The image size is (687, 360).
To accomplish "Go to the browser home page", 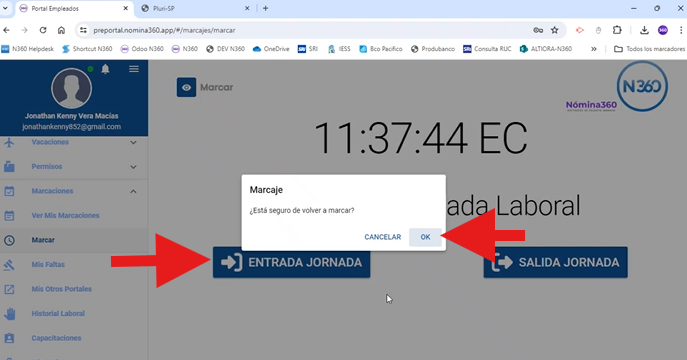I will [x=61, y=30].
